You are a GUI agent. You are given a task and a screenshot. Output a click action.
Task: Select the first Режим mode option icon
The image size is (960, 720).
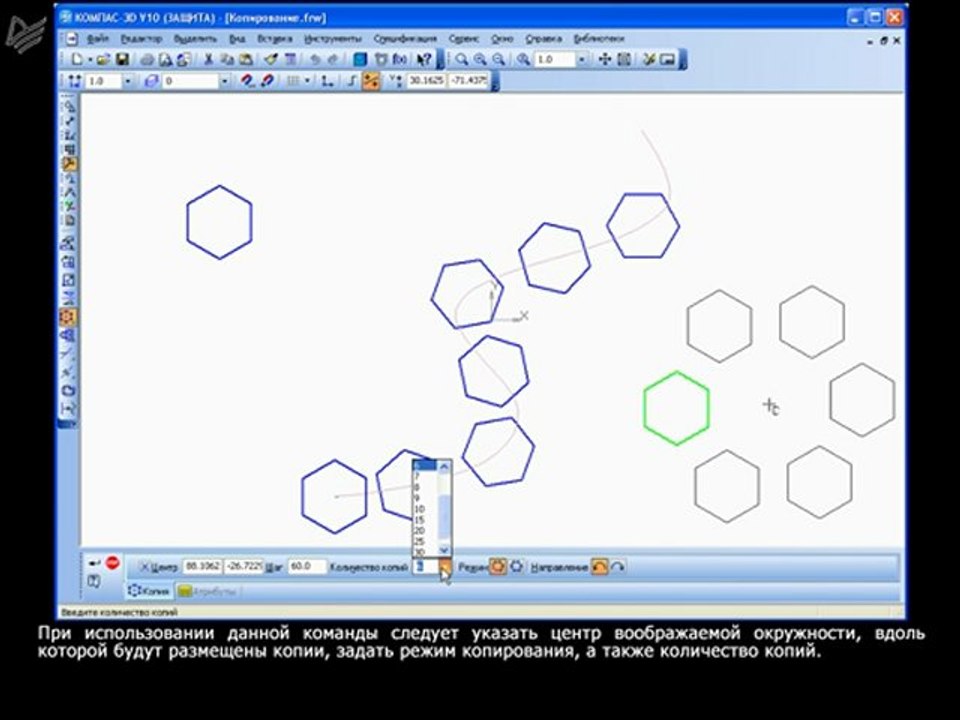point(498,567)
